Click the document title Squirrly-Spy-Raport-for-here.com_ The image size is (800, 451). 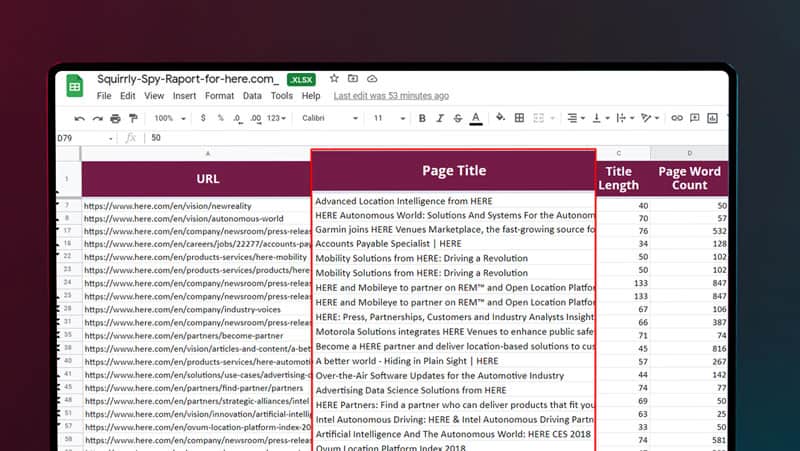click(x=188, y=79)
